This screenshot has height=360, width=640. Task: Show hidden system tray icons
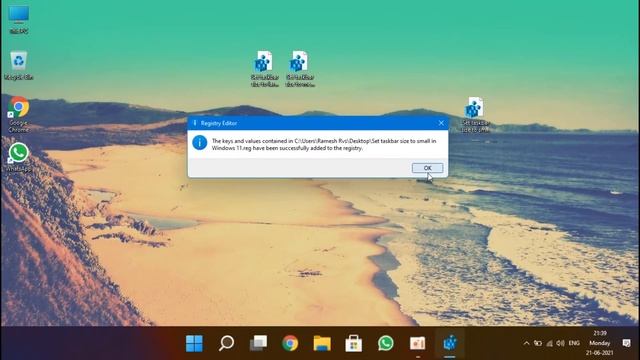527,343
